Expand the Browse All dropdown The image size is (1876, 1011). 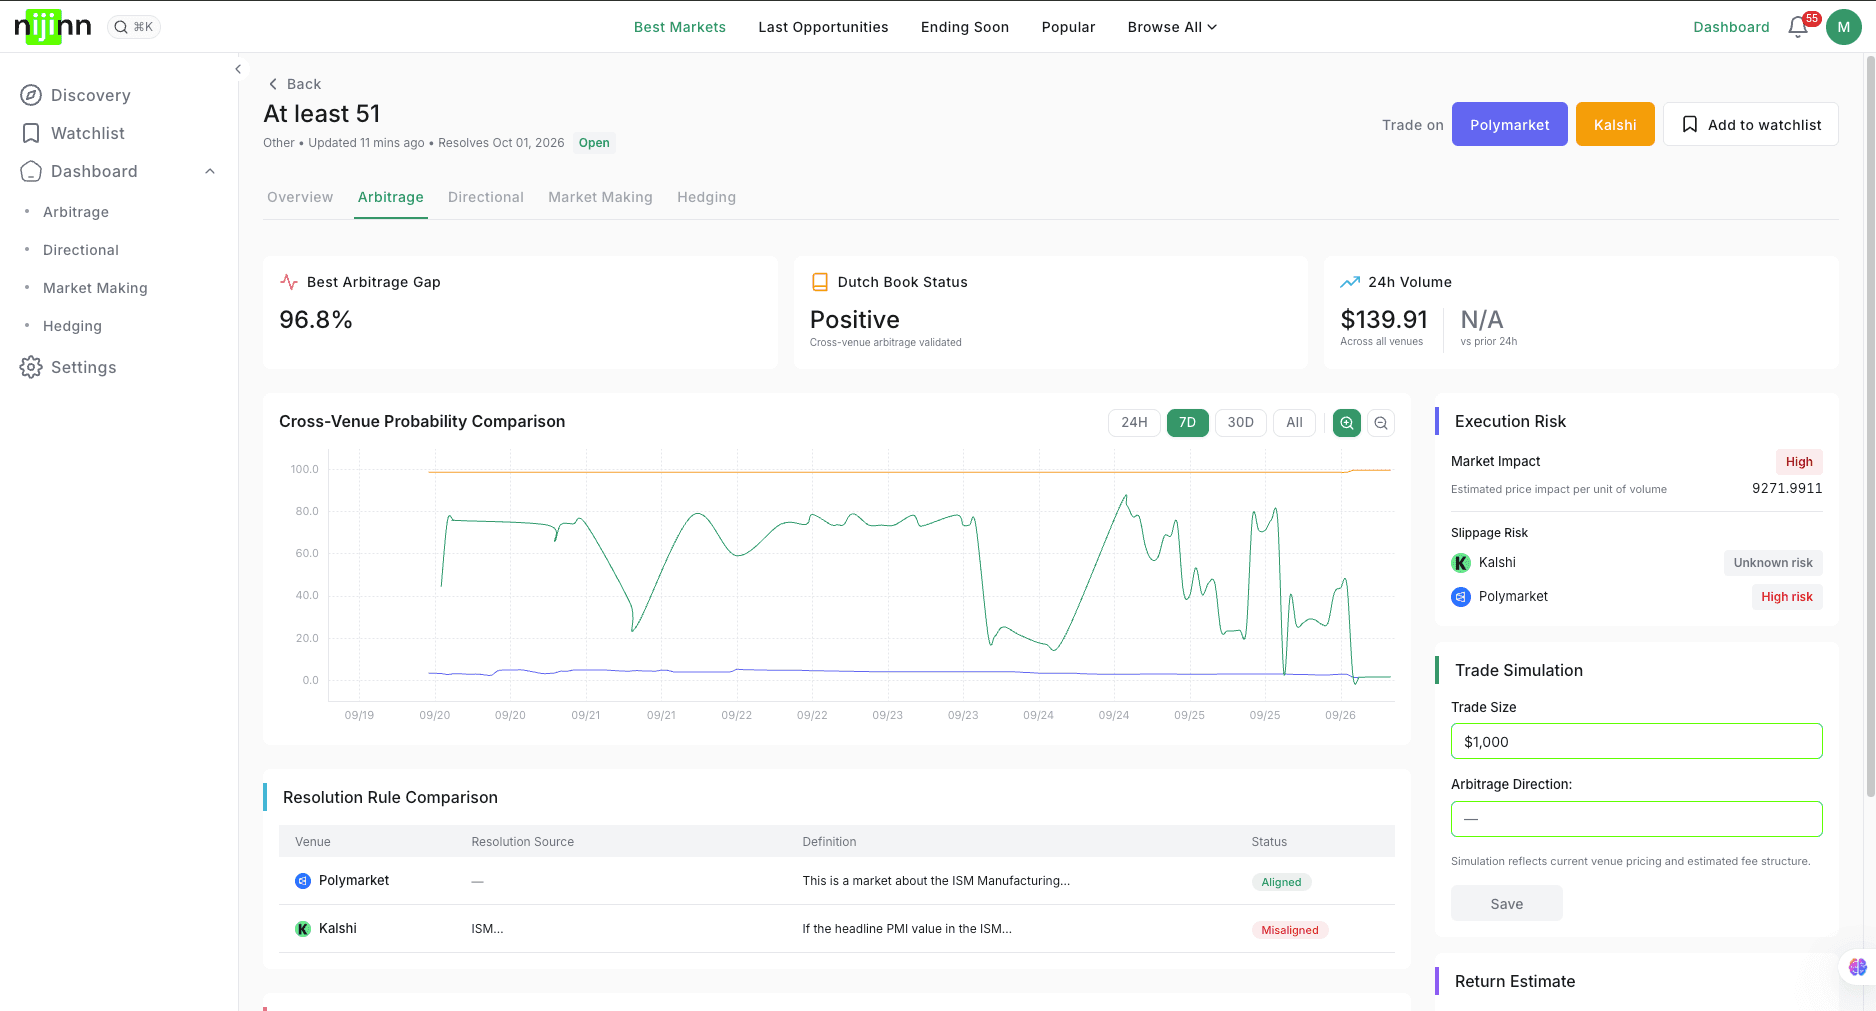pos(1172,27)
